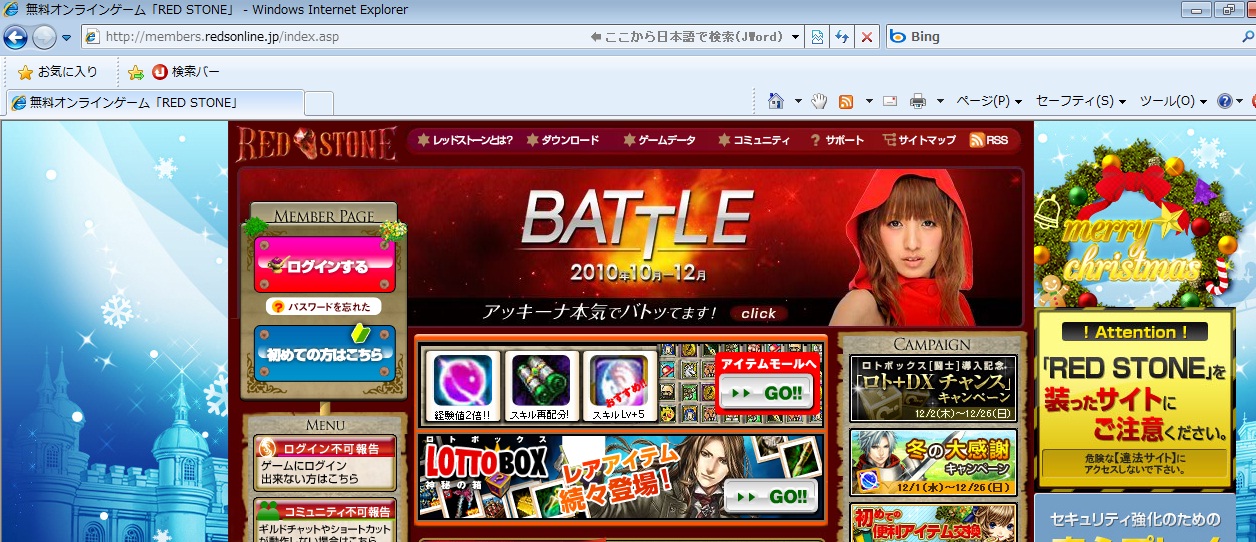
Task: Click the RSS link in site navigation
Action: (x=989, y=141)
